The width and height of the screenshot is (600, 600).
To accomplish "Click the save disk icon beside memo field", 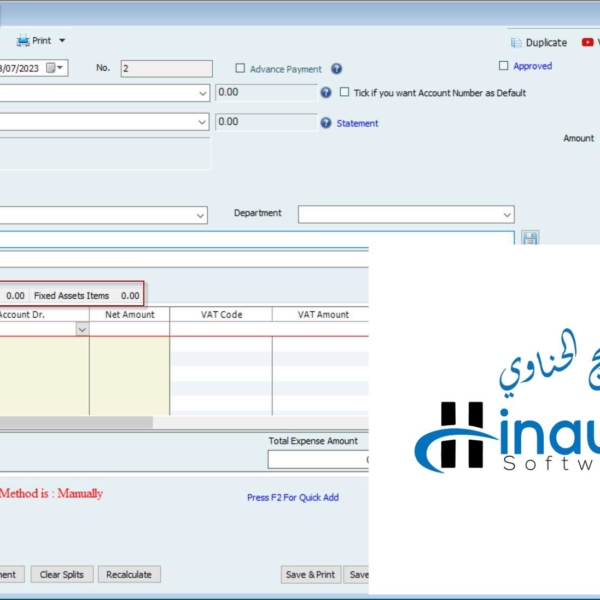I will click(530, 238).
